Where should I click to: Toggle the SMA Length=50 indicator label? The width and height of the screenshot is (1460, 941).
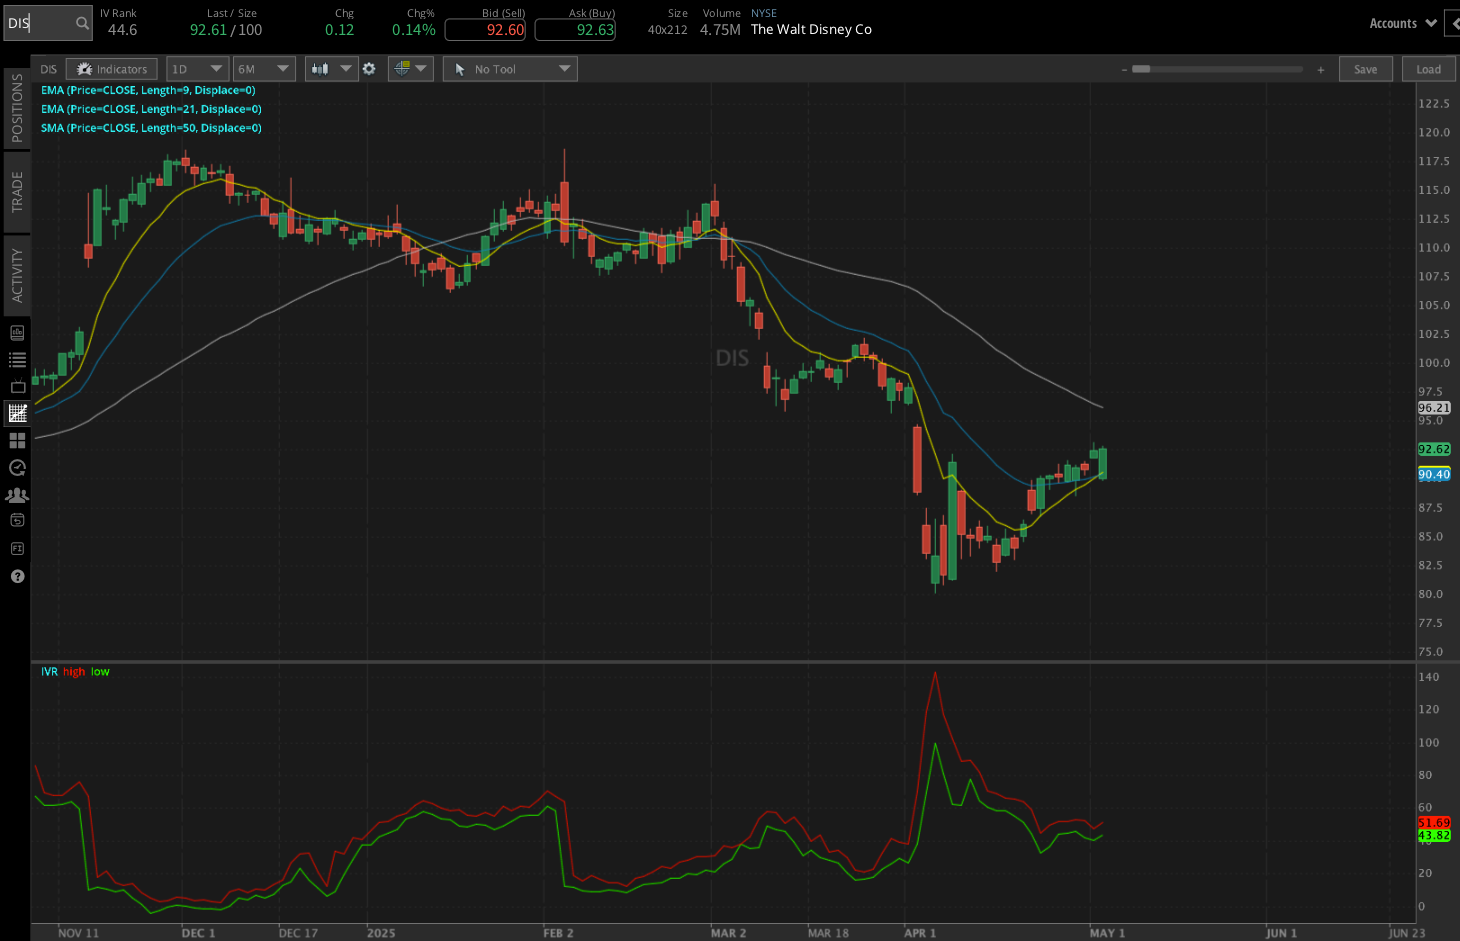tap(150, 128)
